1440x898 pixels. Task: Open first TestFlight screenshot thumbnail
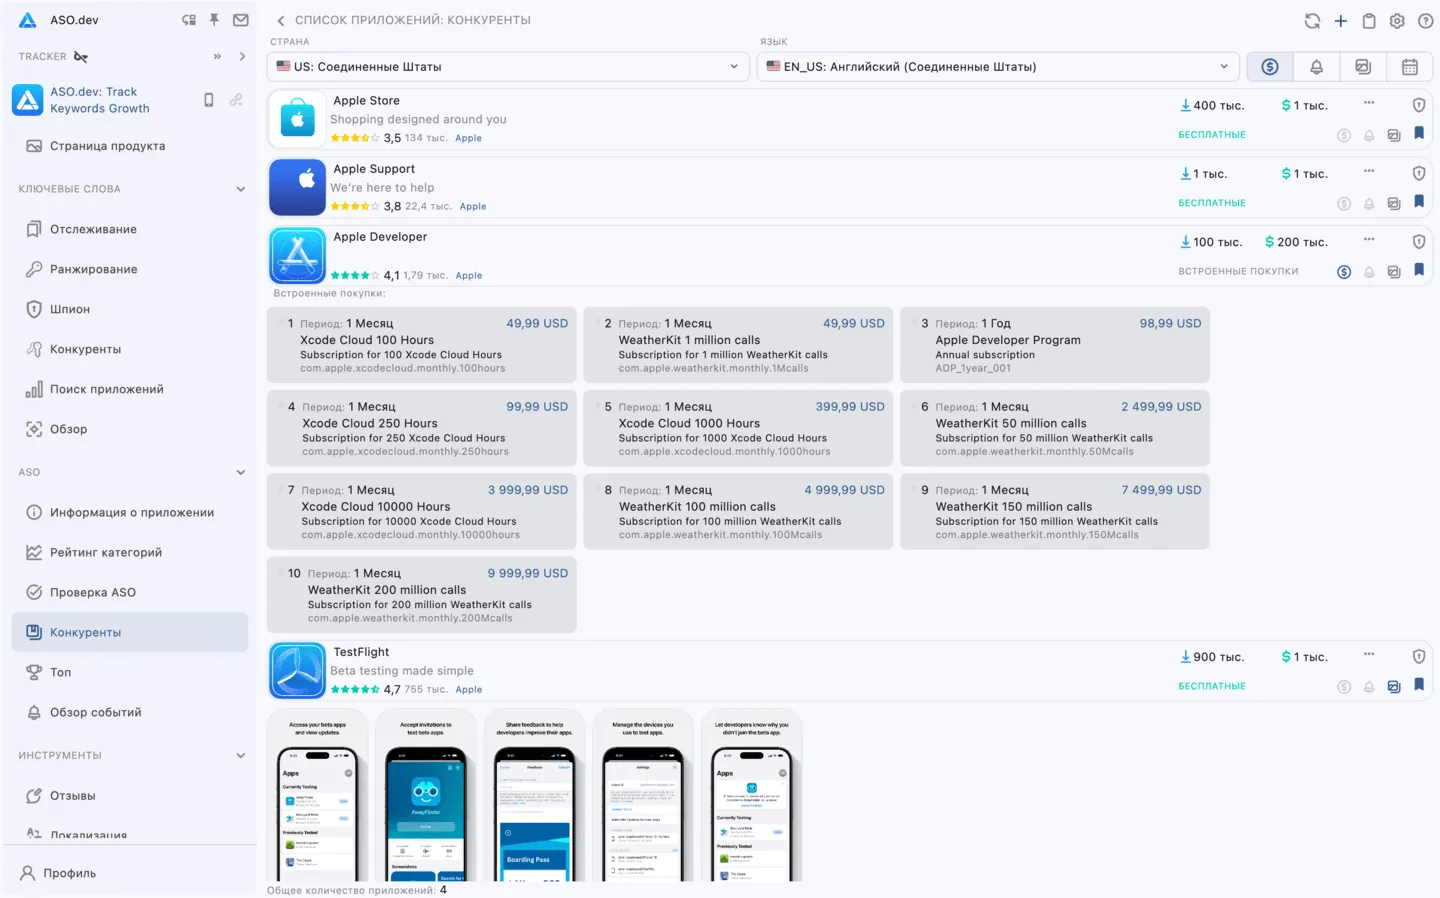(317, 797)
